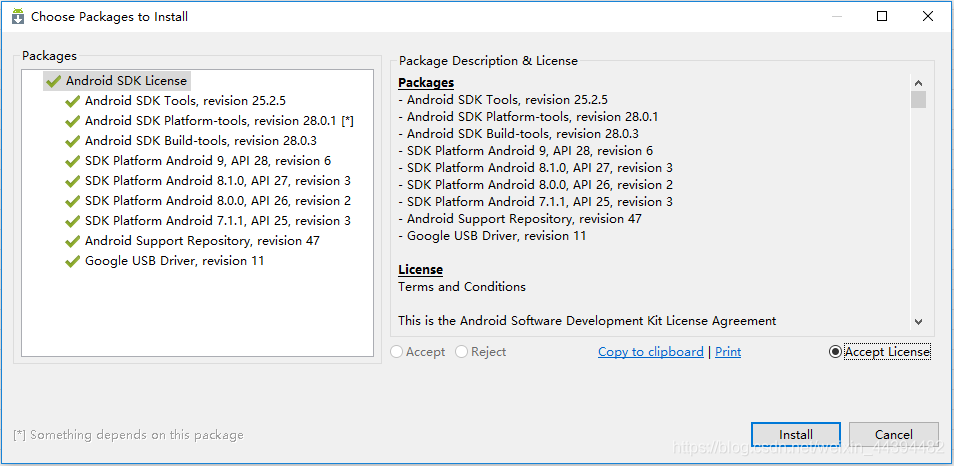Viewport: 954px width, 466px height.
Task: Click checkmark icon for Google USB Driver
Action: pyautogui.click(x=72, y=261)
